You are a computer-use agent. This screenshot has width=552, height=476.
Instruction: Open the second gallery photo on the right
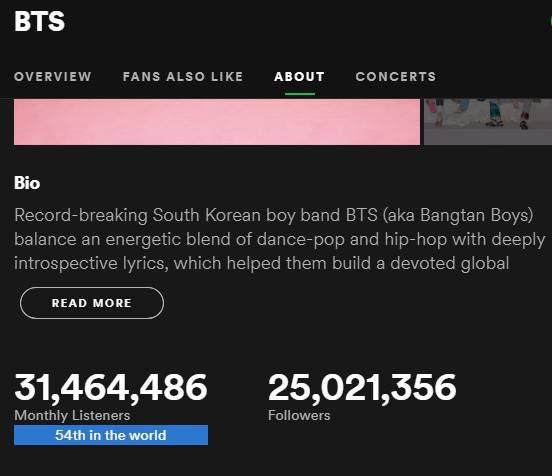pyautogui.click(x=488, y=122)
